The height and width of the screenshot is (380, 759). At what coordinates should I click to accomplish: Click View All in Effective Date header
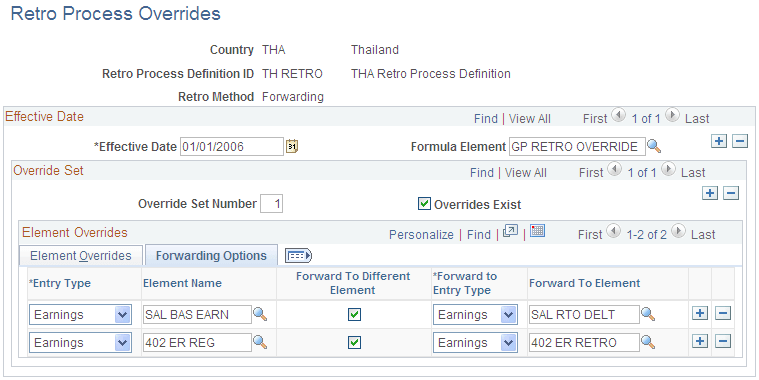(530, 119)
